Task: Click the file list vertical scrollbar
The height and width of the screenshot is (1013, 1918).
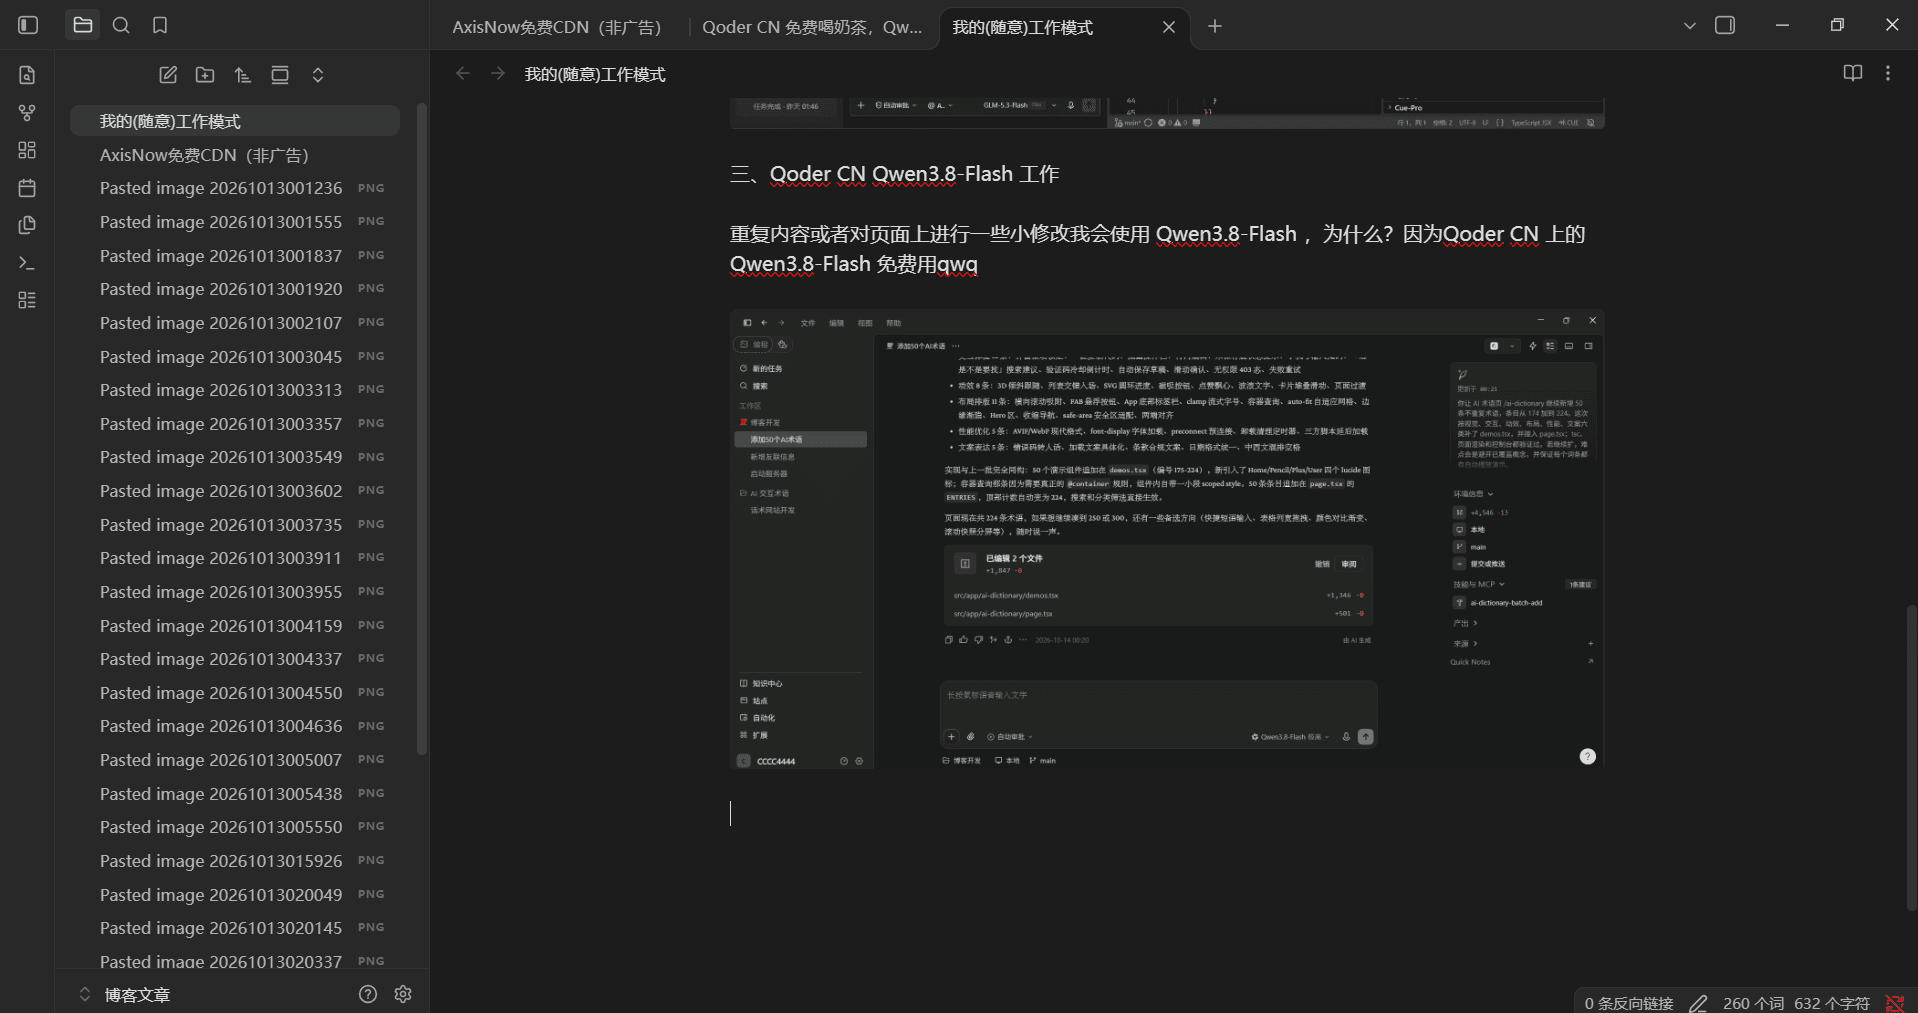Action: pos(422,430)
